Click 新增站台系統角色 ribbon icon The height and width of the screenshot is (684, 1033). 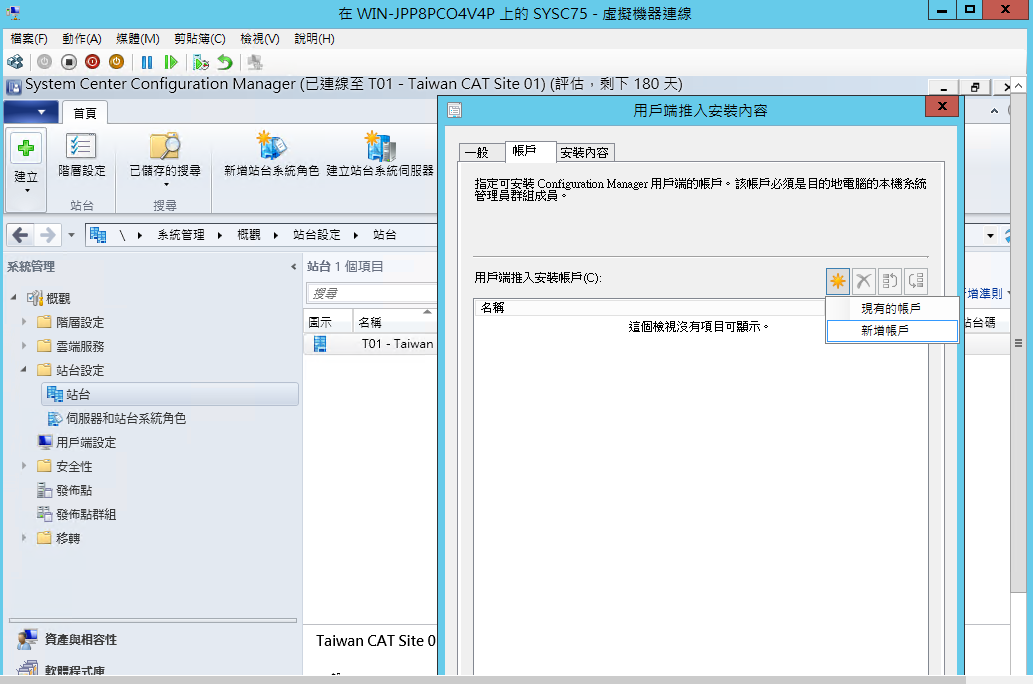point(271,156)
